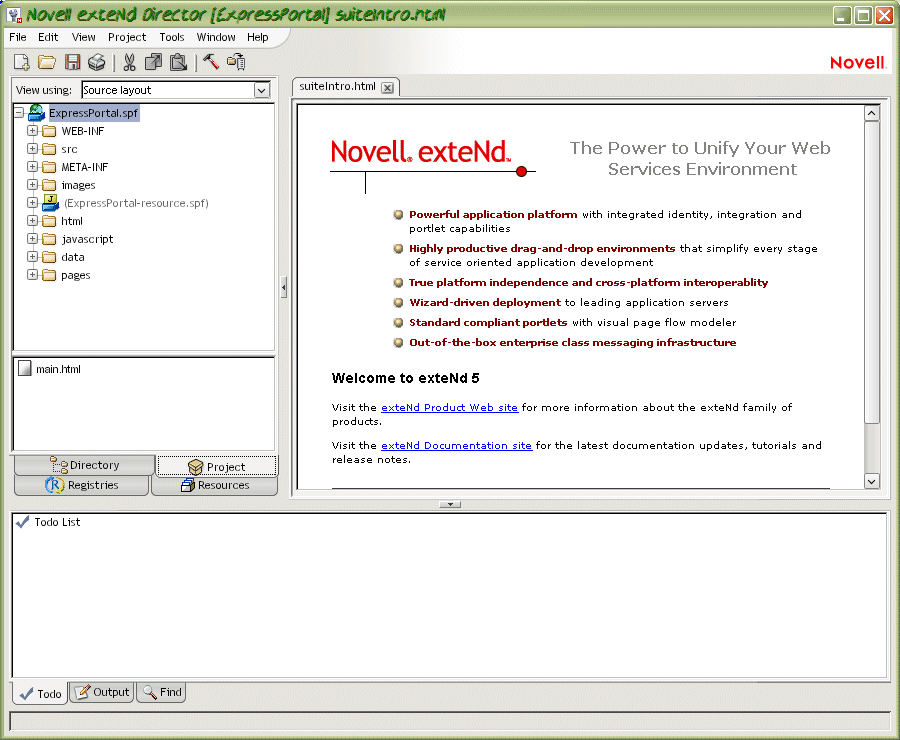
Task: Click the Build hammer icon
Action: point(211,61)
